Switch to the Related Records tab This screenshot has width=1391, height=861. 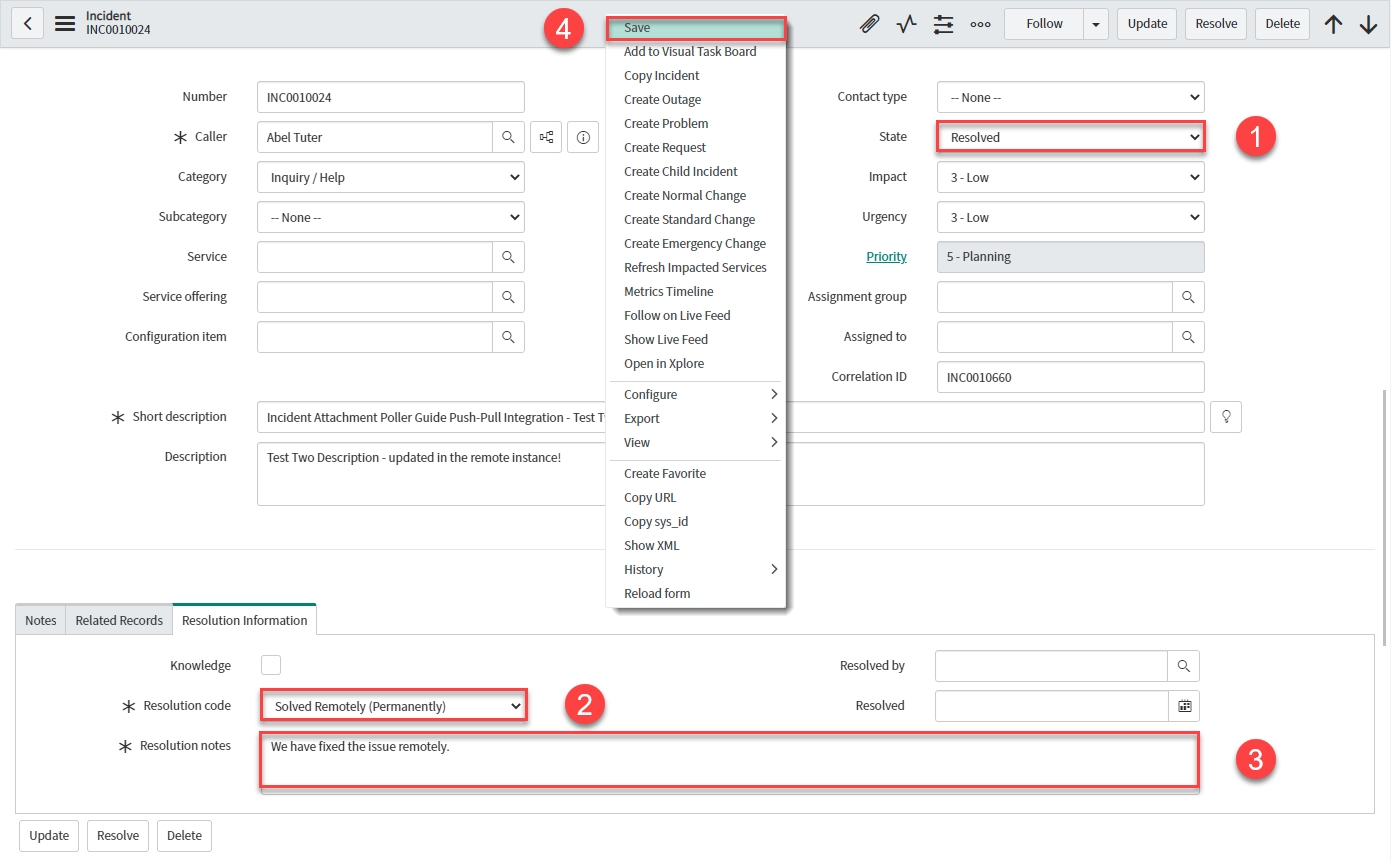pyautogui.click(x=119, y=620)
